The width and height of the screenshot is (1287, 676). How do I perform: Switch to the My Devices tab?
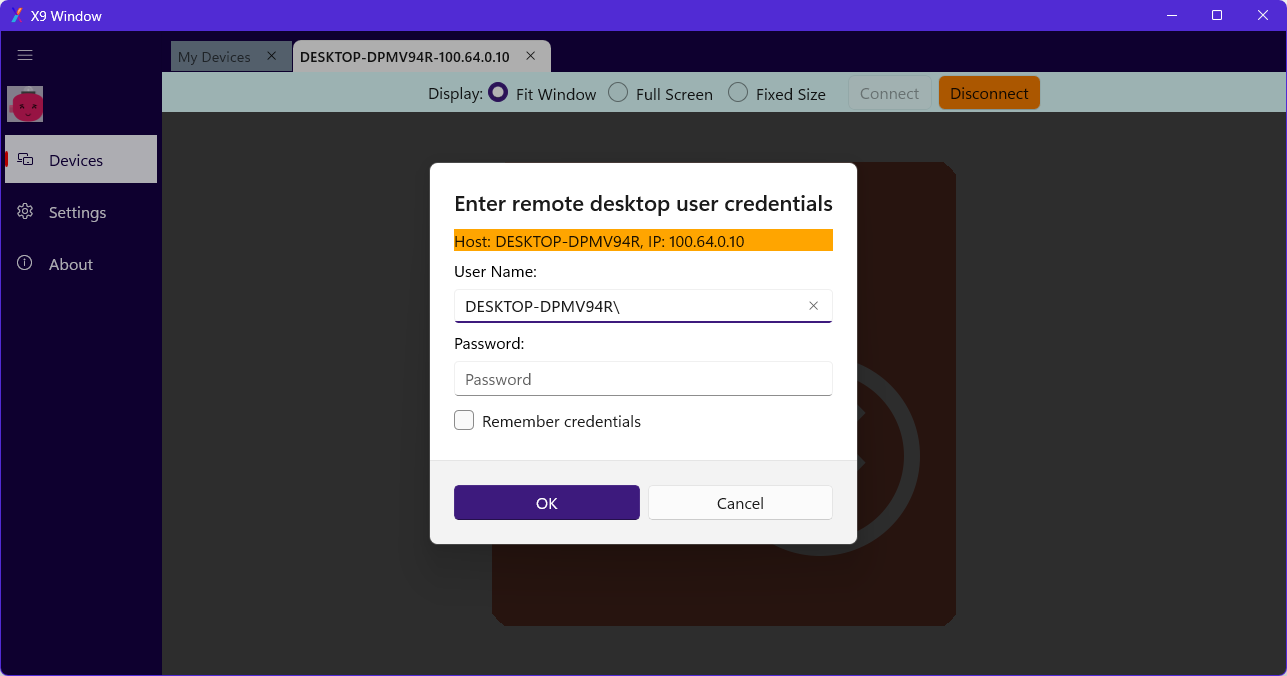214,57
